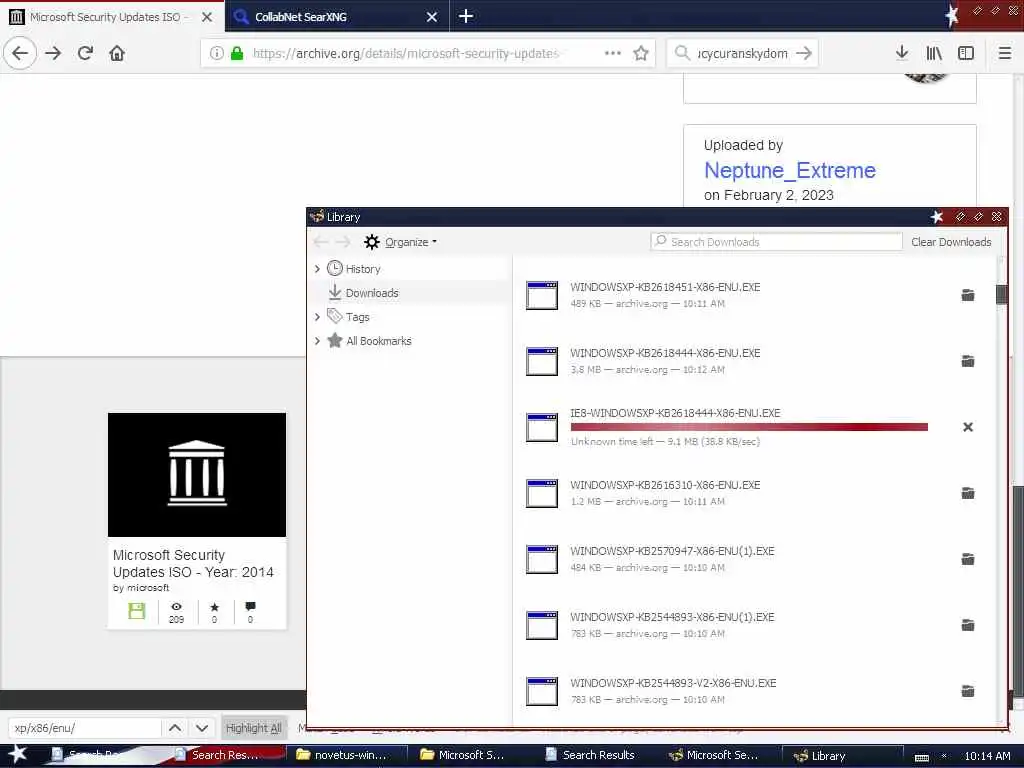Show site information icon in address bar

pyautogui.click(x=216, y=53)
